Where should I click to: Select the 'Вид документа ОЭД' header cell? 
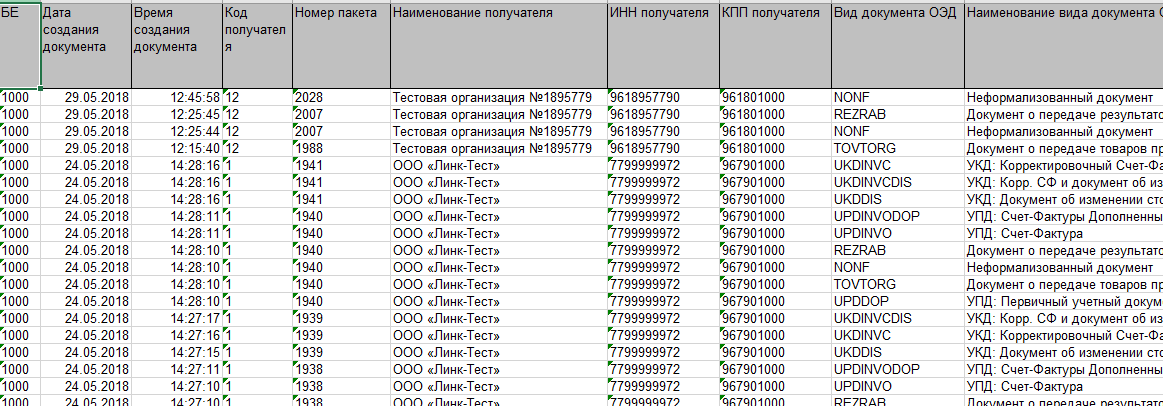897,45
